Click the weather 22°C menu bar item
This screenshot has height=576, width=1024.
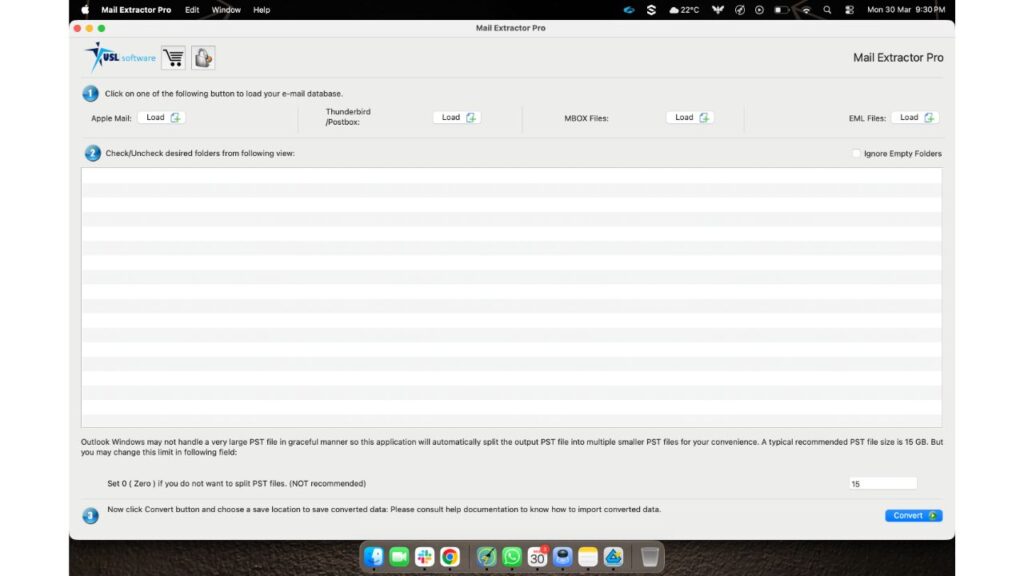click(x=684, y=10)
